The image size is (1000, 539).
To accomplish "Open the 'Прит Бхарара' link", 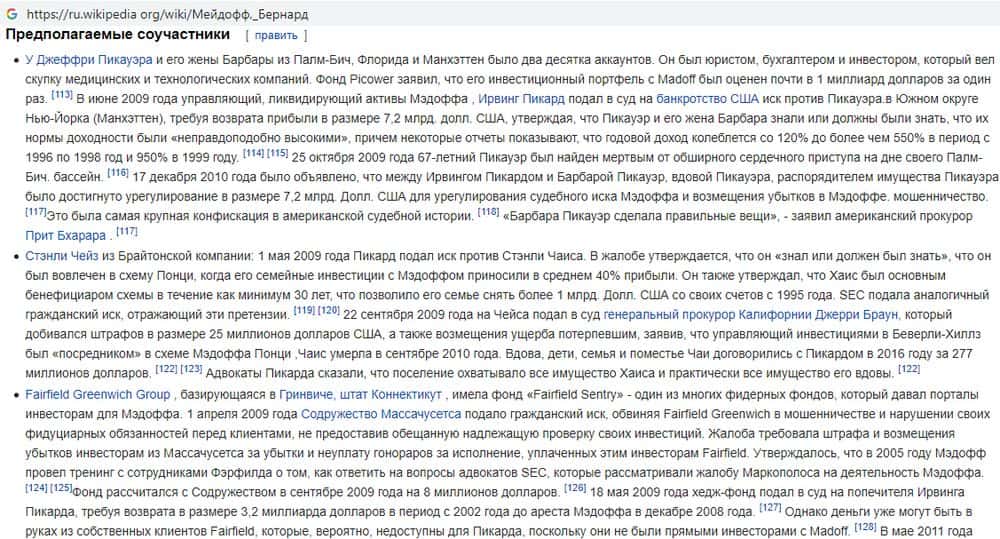I will (x=66, y=236).
